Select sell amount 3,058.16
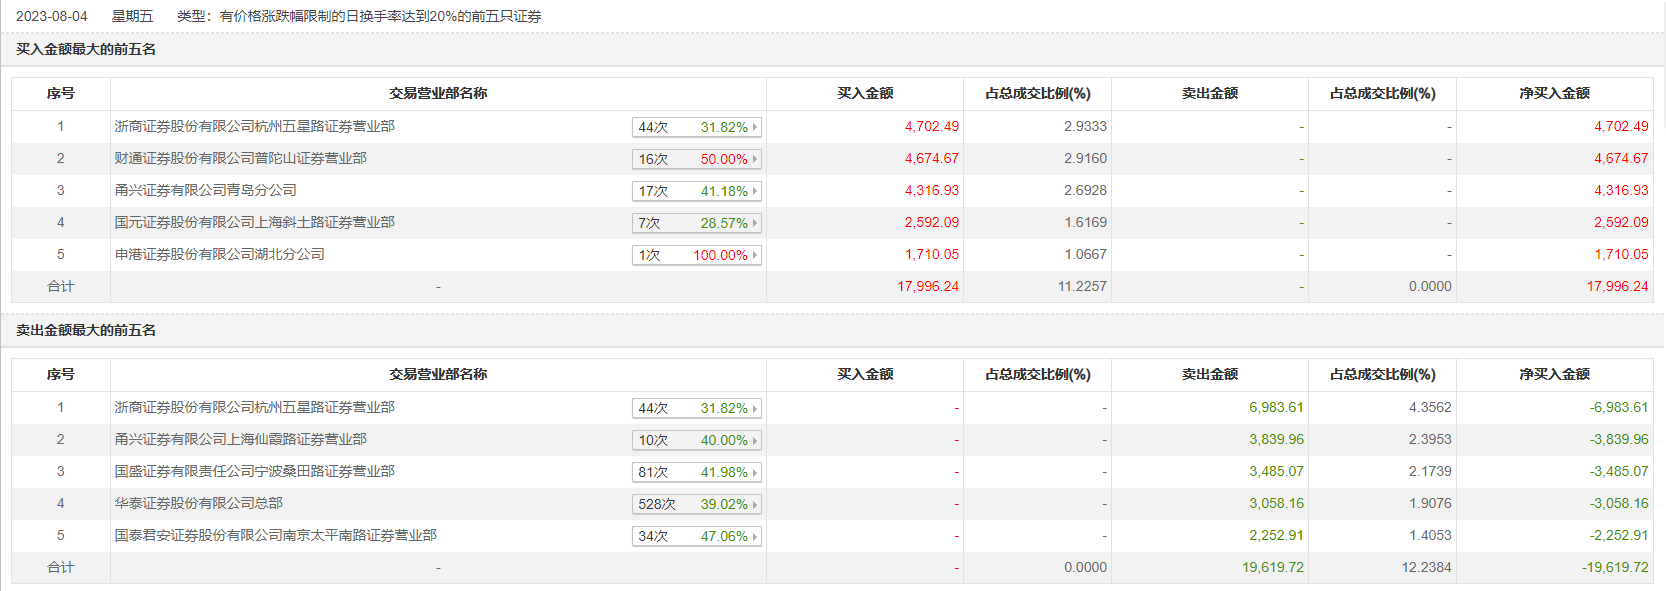Image resolution: width=1666 pixels, height=591 pixels. click(x=1276, y=503)
